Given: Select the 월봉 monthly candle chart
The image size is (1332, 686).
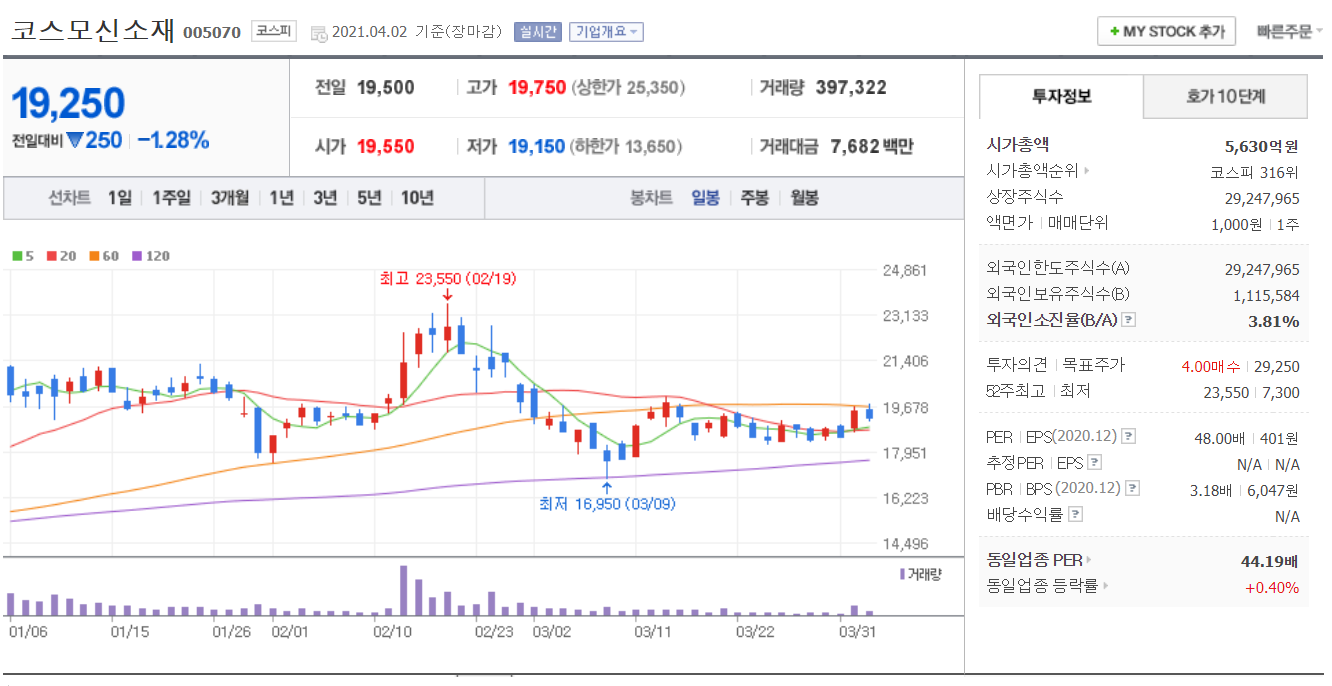Looking at the screenshot, I should click(804, 198).
